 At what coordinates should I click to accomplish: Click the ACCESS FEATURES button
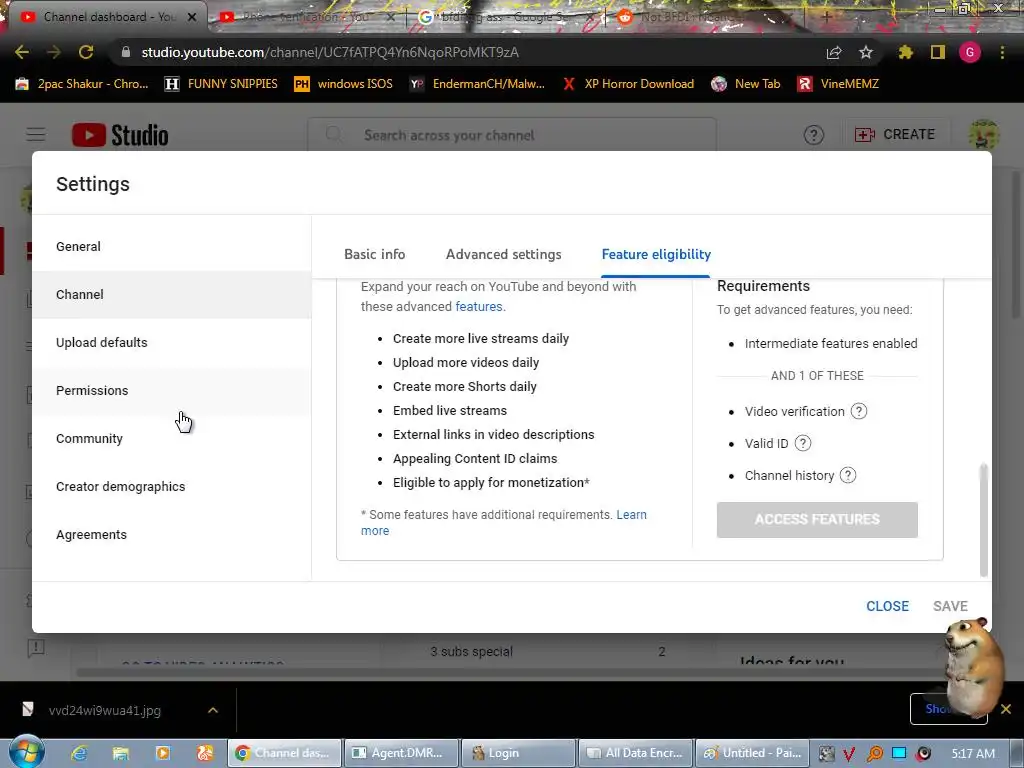817,519
